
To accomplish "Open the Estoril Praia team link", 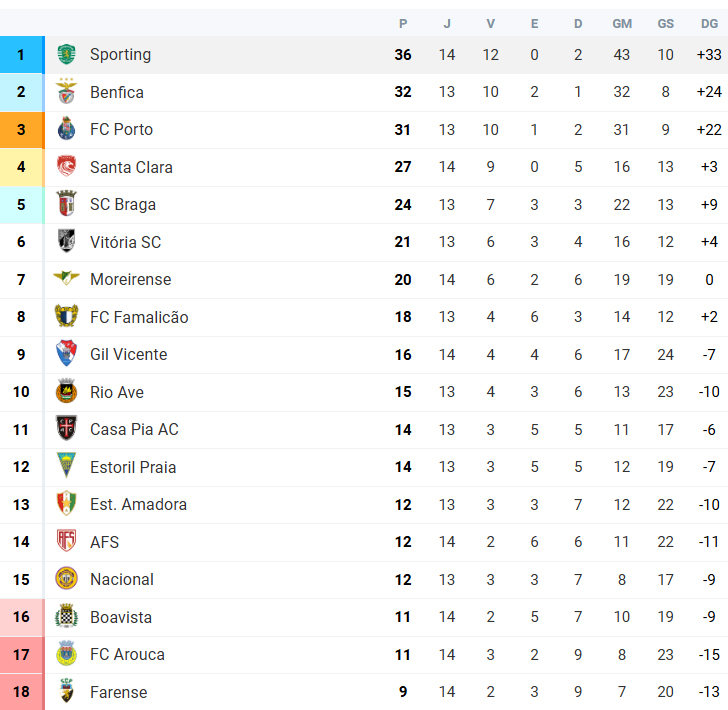I will (133, 467).
